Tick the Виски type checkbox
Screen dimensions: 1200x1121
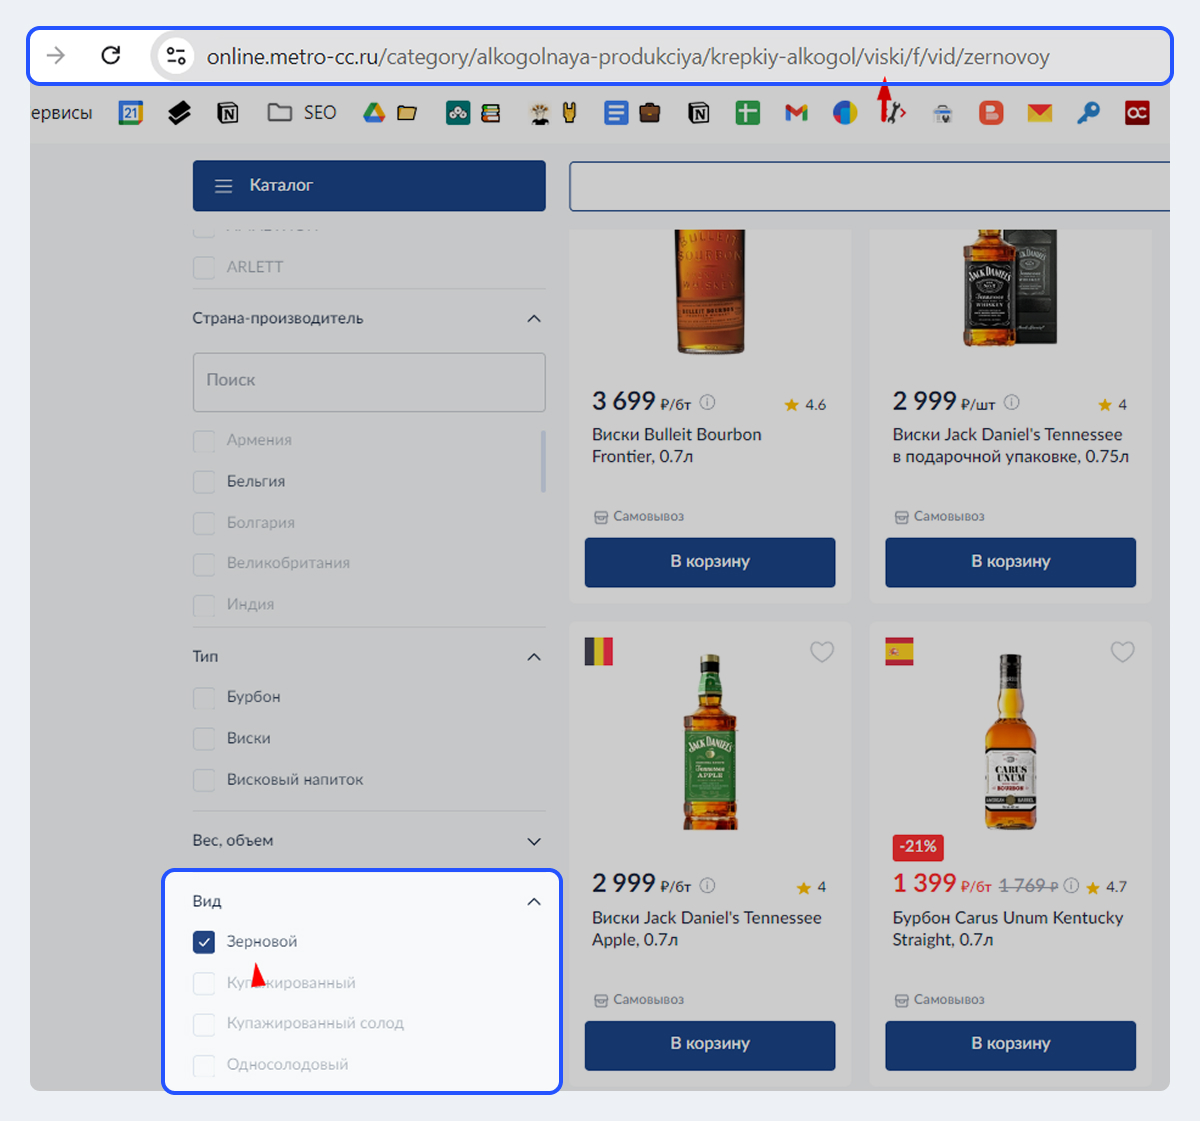[204, 738]
